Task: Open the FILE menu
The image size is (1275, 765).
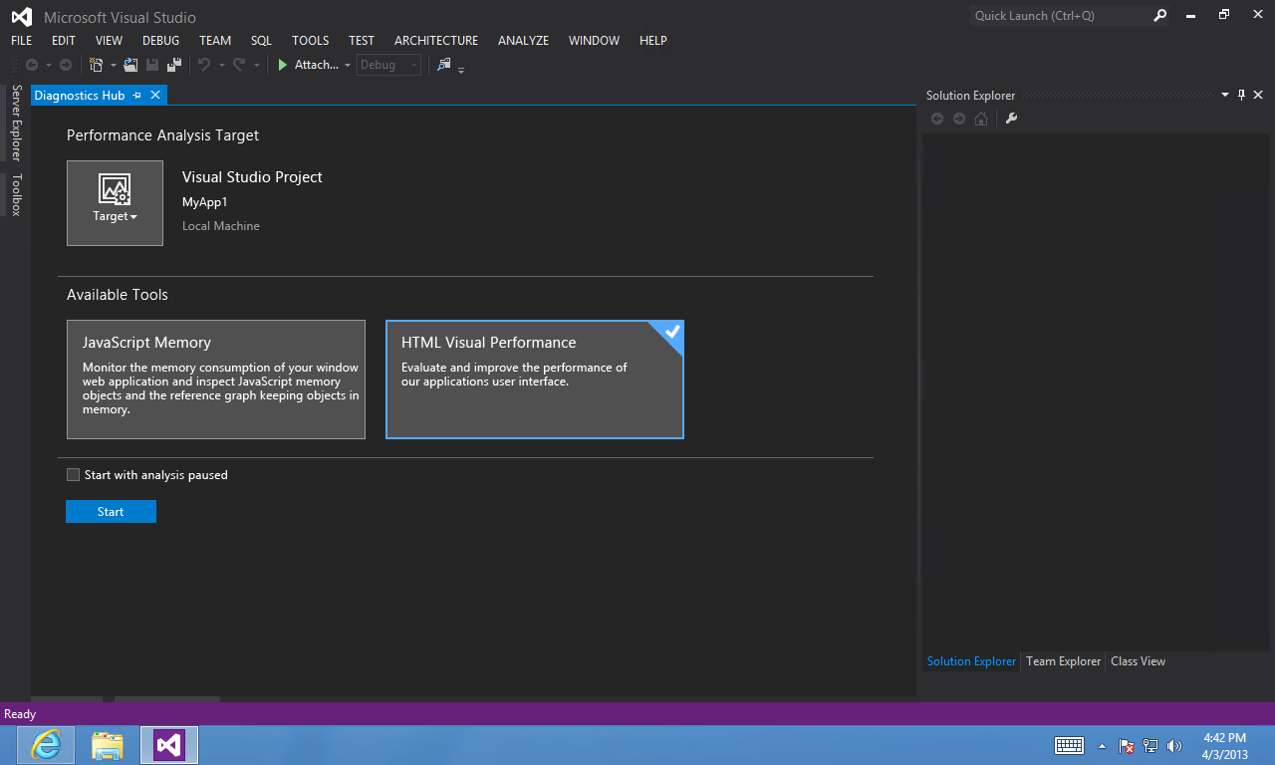Action: click(x=21, y=41)
